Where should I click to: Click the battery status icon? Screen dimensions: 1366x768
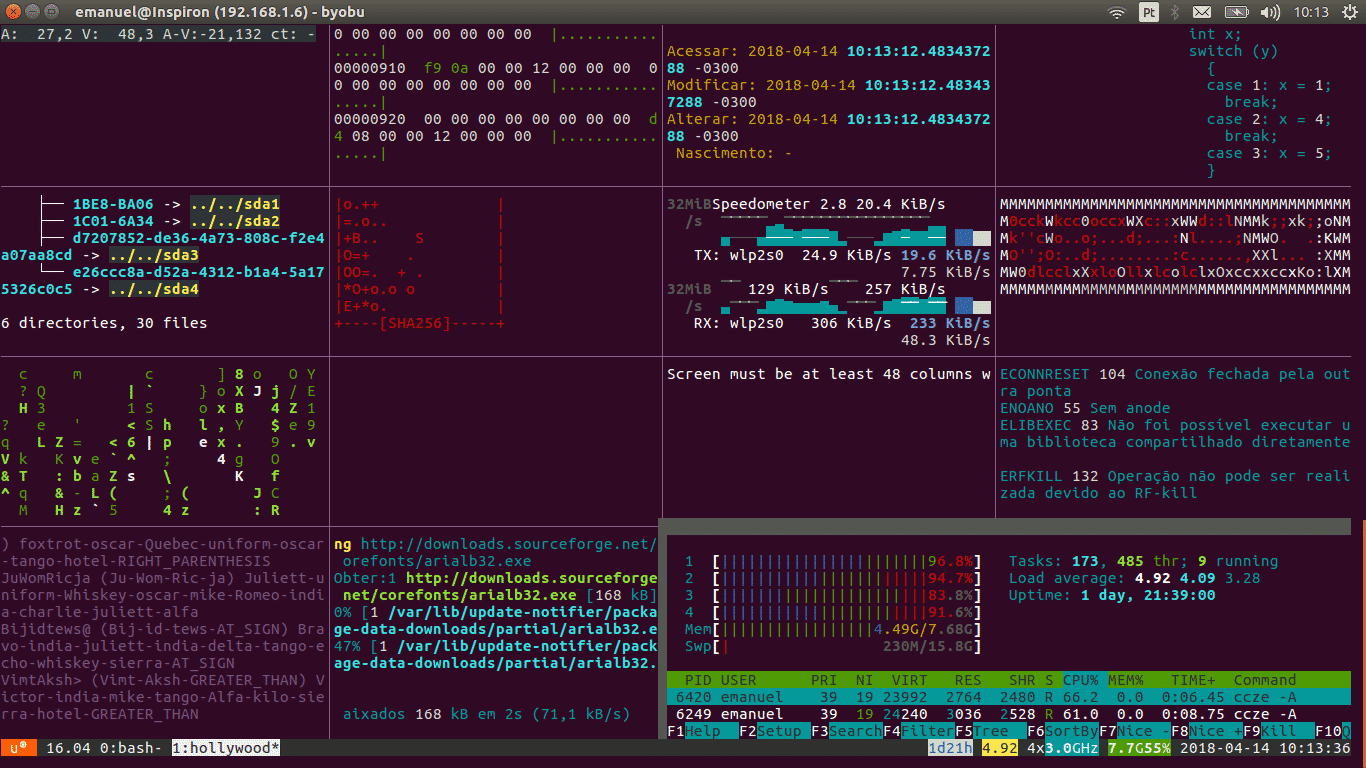point(1237,12)
